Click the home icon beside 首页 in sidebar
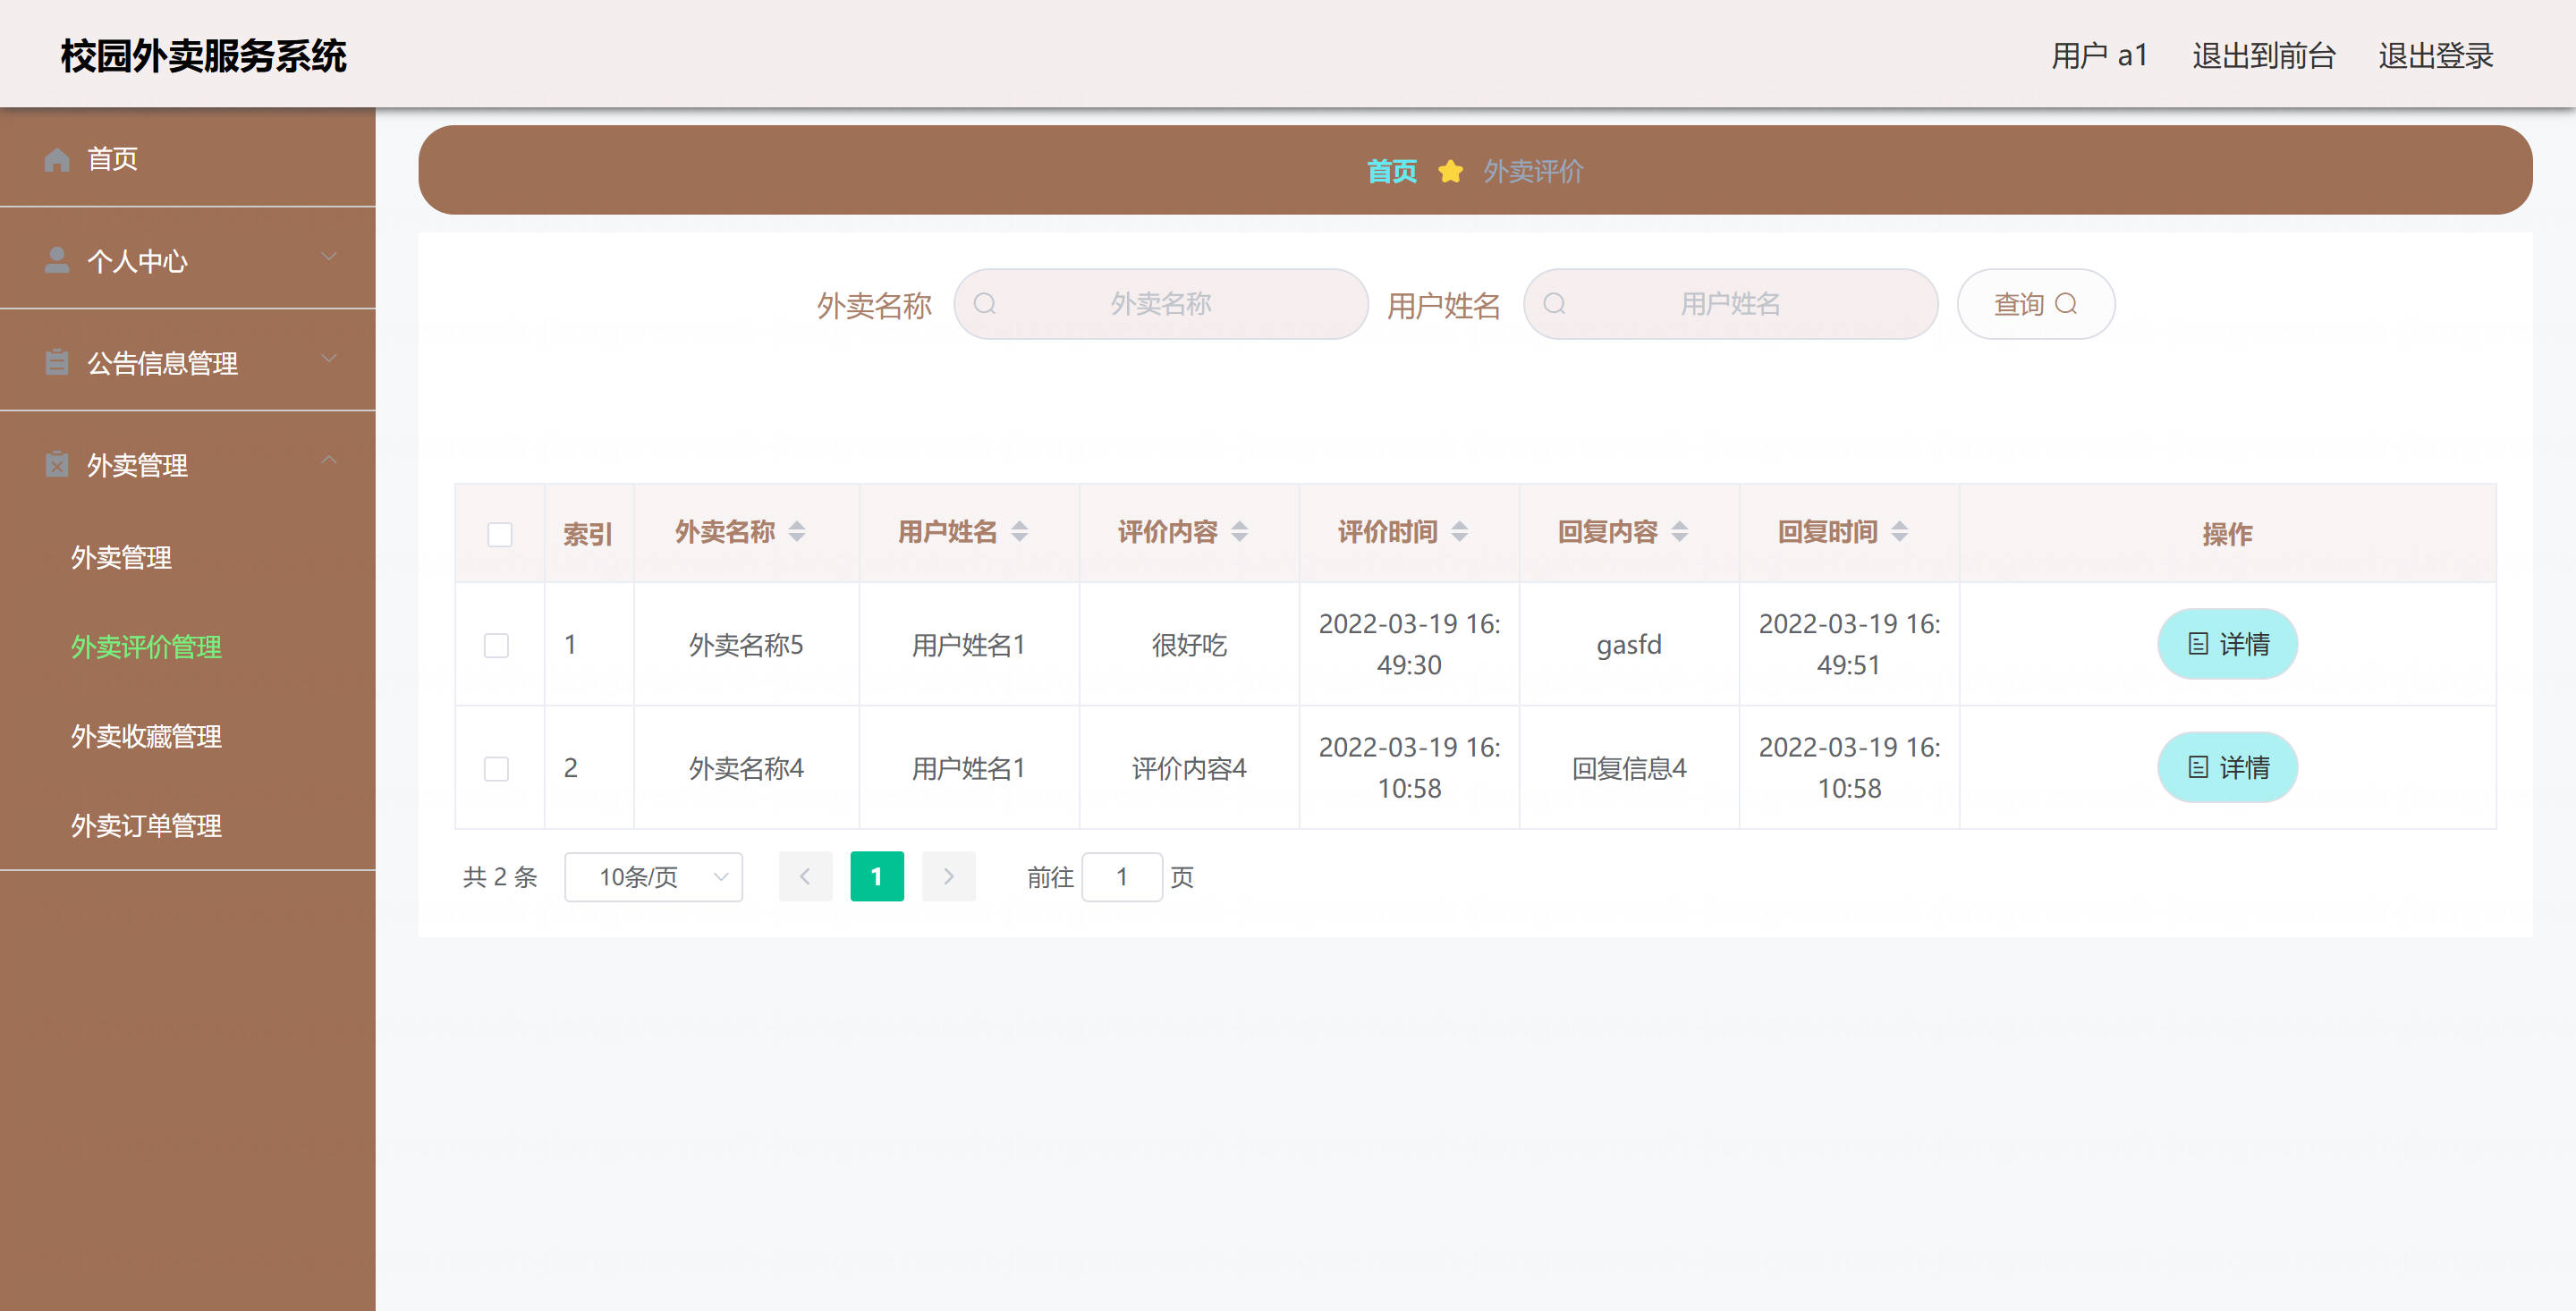Image resolution: width=2576 pixels, height=1311 pixels. coord(57,159)
